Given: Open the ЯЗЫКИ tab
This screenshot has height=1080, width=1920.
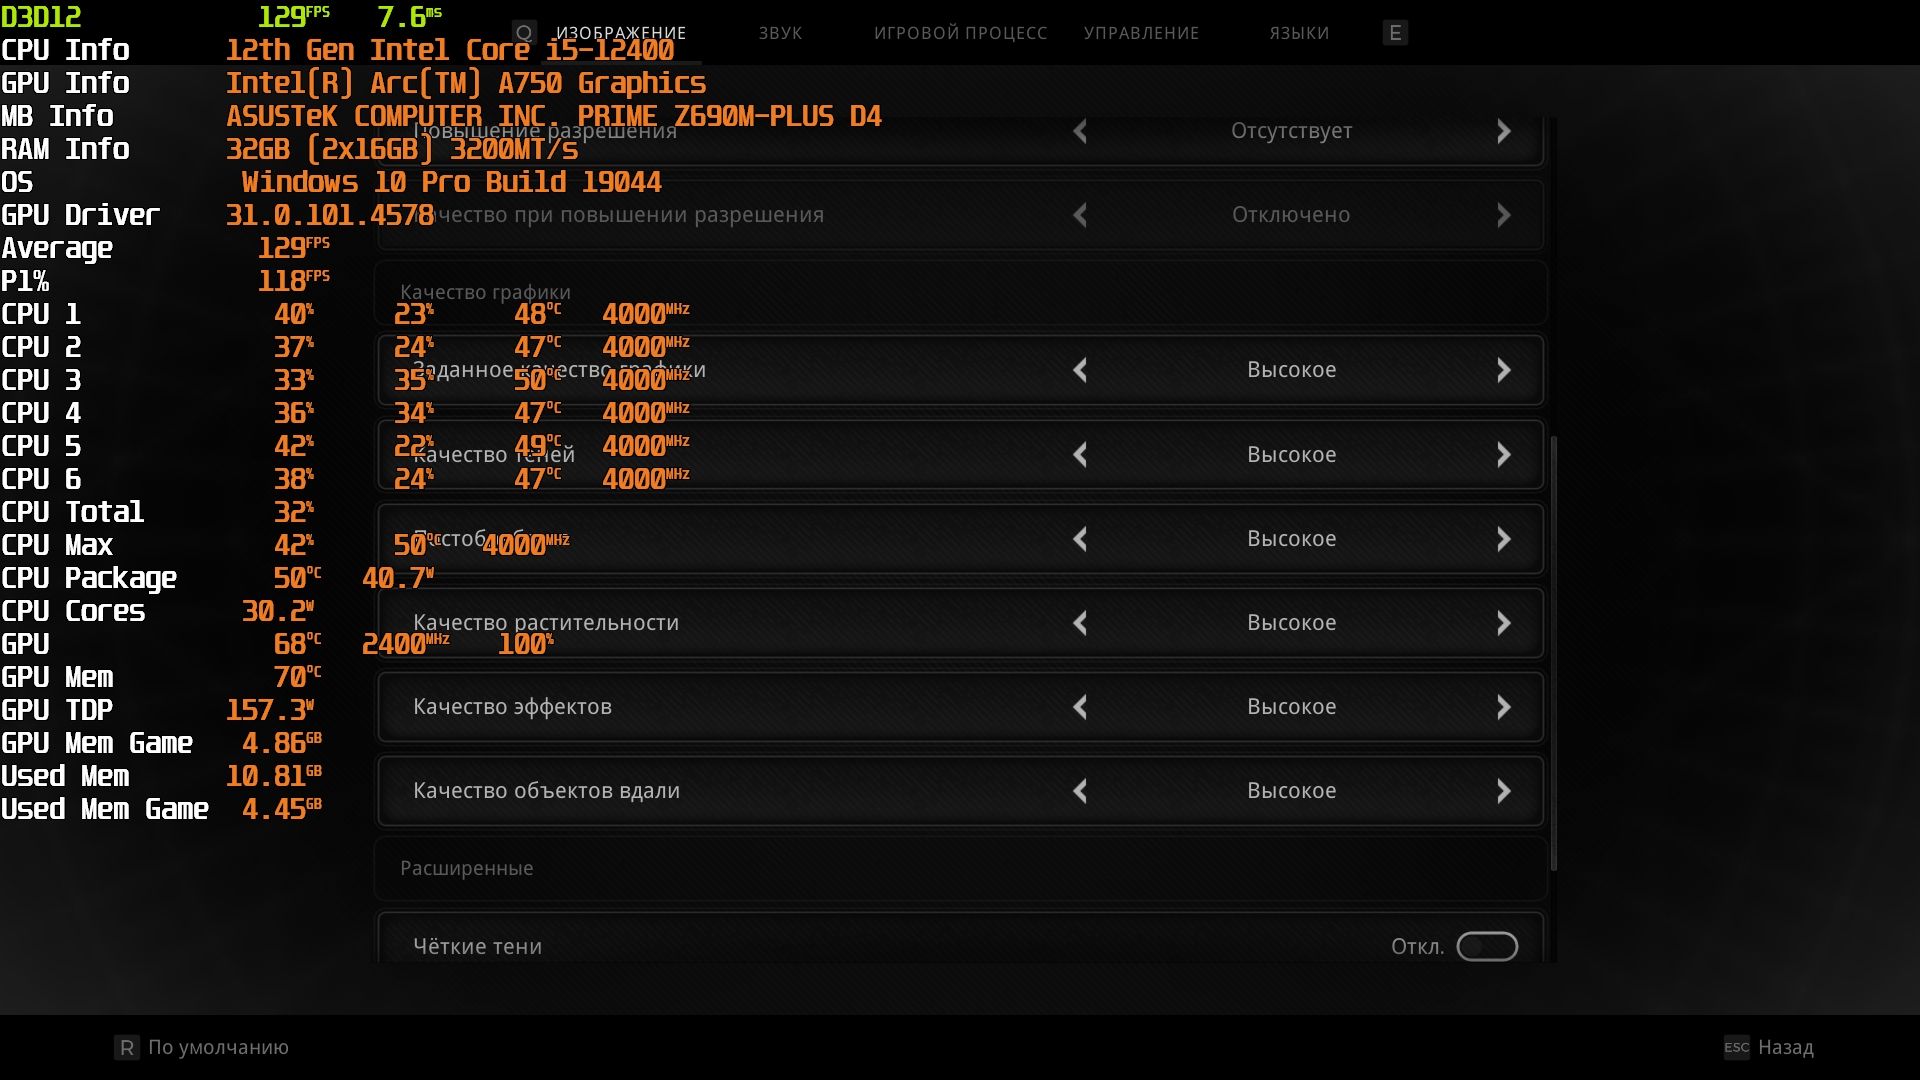Looking at the screenshot, I should pyautogui.click(x=1299, y=33).
